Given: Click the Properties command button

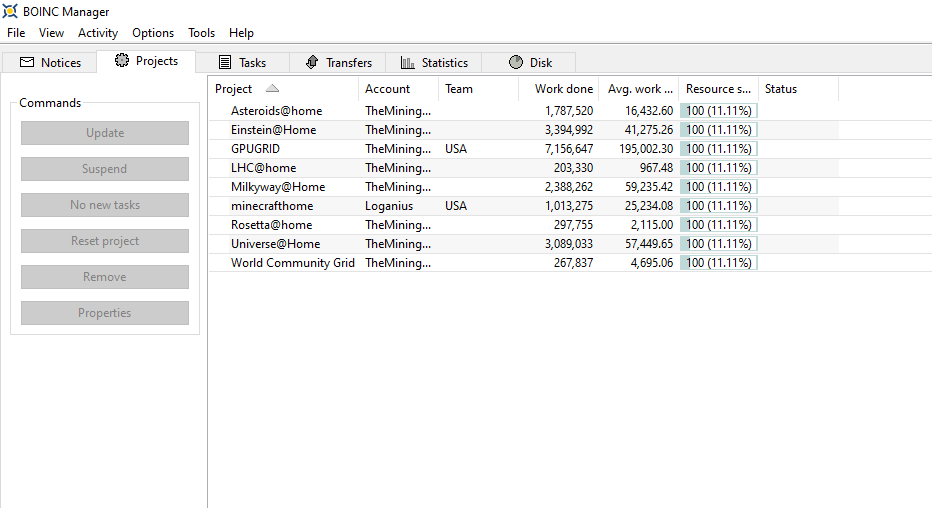Looking at the screenshot, I should [x=105, y=313].
